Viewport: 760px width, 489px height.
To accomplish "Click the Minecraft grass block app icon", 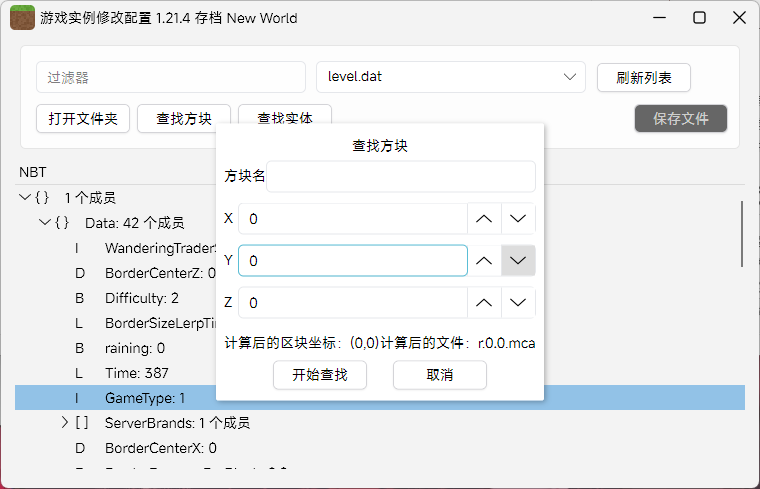I will (x=22, y=18).
